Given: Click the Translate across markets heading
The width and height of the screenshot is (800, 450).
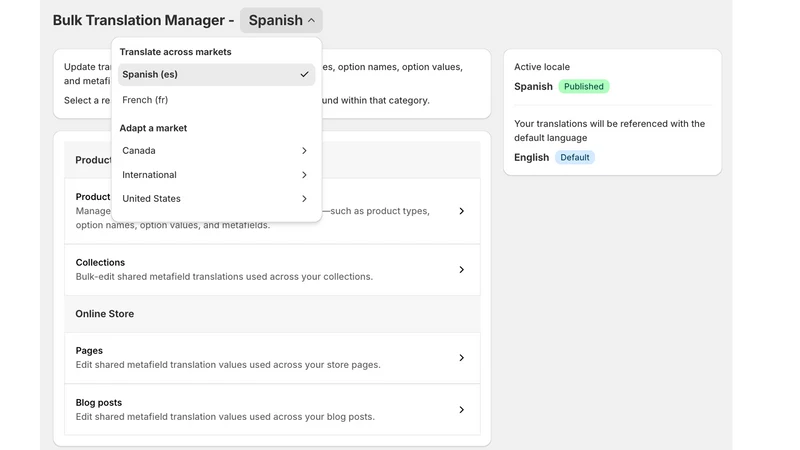Looking at the screenshot, I should coord(176,52).
